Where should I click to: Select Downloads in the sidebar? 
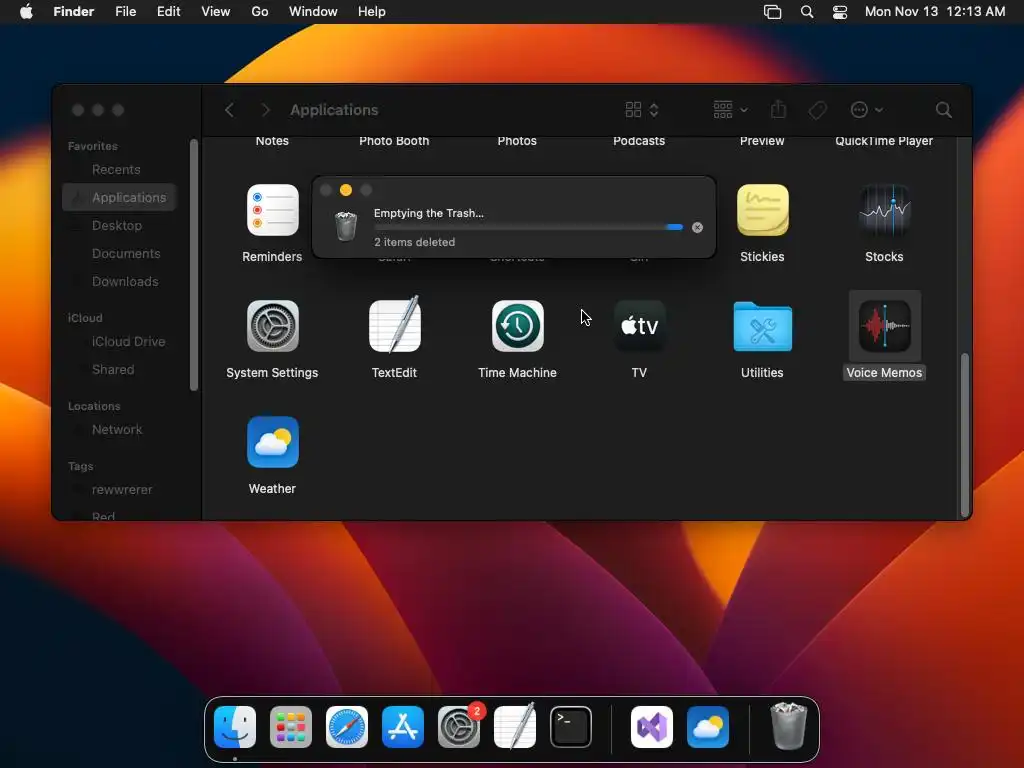pyautogui.click(x=120, y=281)
